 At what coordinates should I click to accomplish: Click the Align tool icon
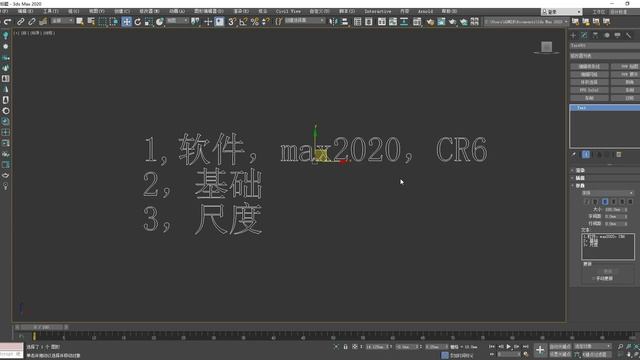point(345,22)
